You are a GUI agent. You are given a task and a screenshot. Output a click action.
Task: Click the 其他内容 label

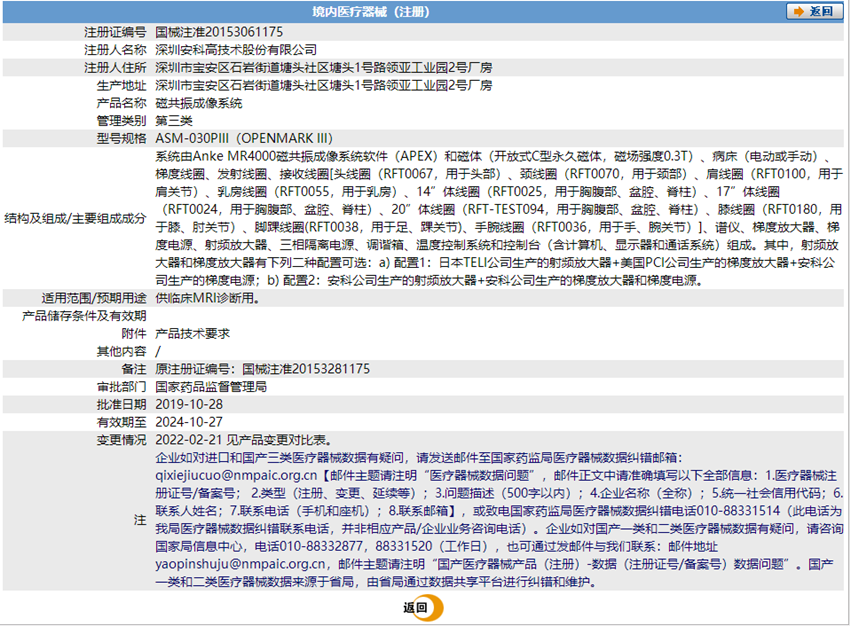121,351
